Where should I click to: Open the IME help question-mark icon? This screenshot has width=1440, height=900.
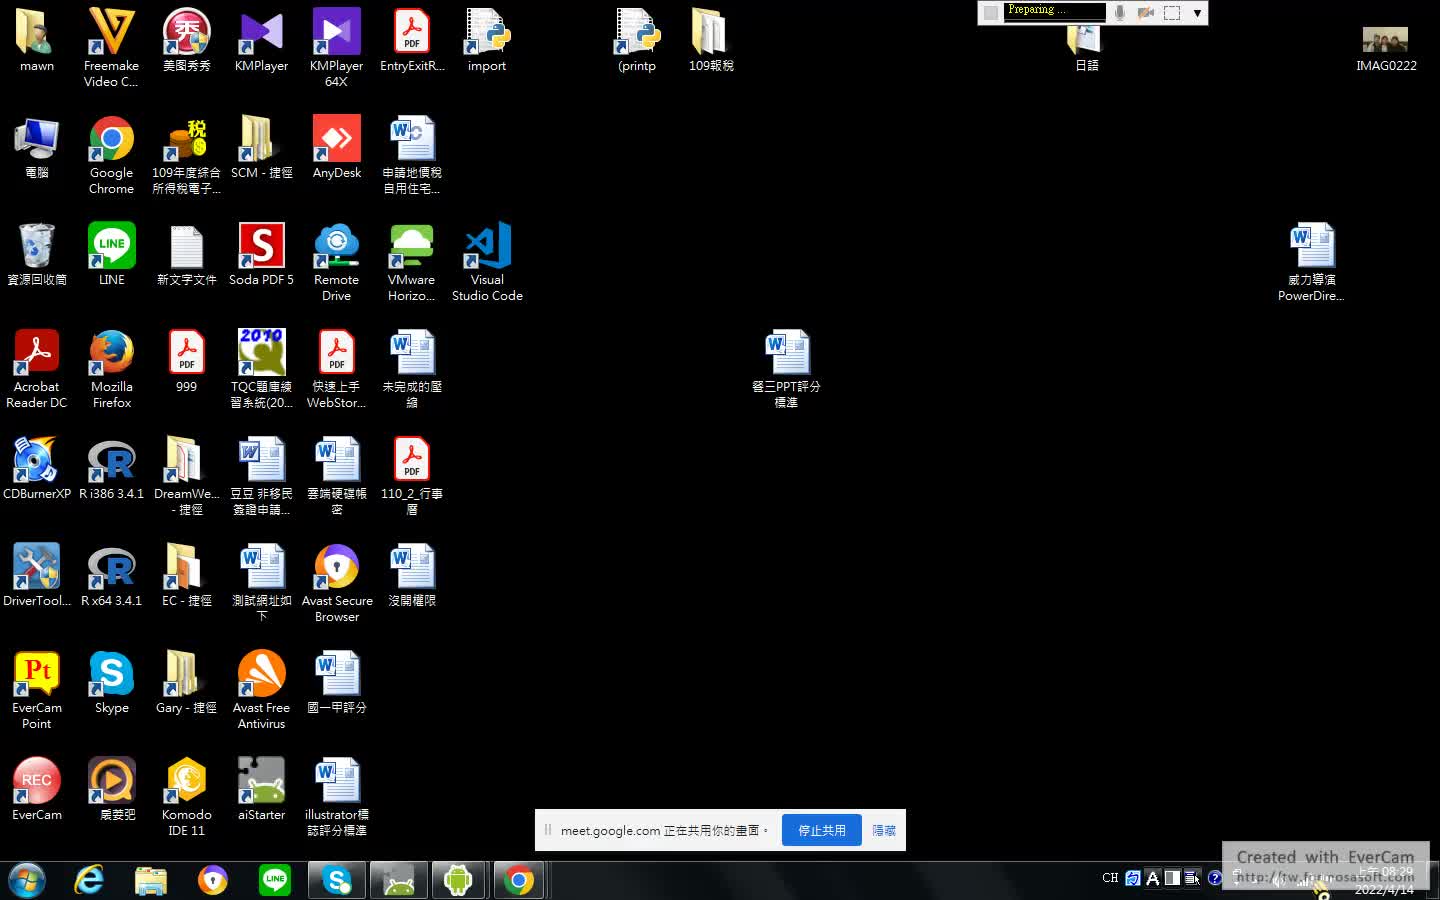1214,878
